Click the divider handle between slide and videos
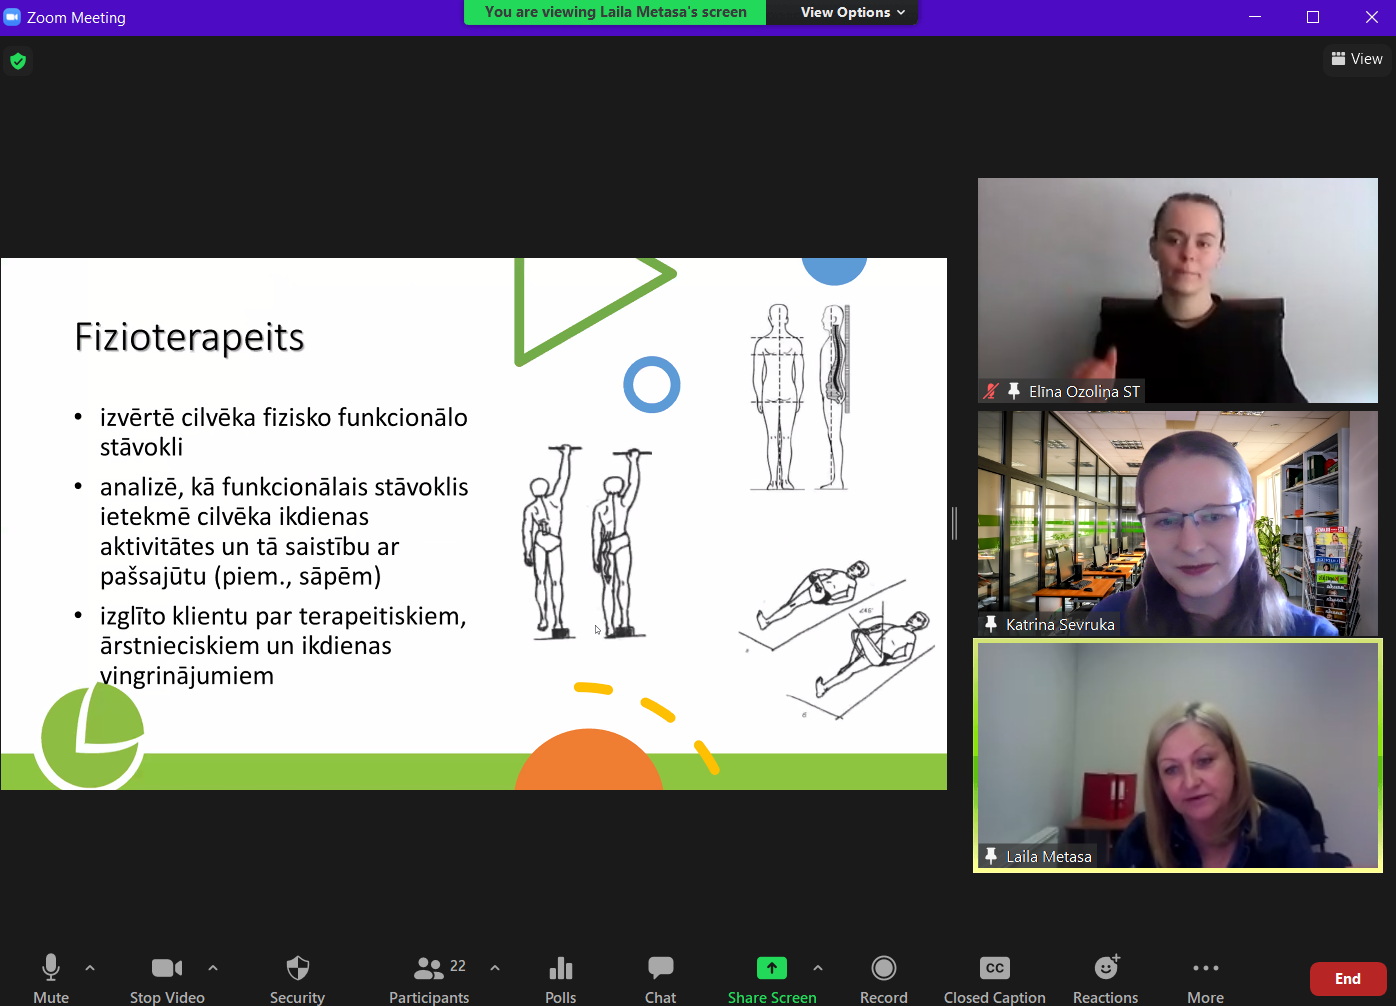Image resolution: width=1396 pixels, height=1006 pixels. click(x=954, y=523)
